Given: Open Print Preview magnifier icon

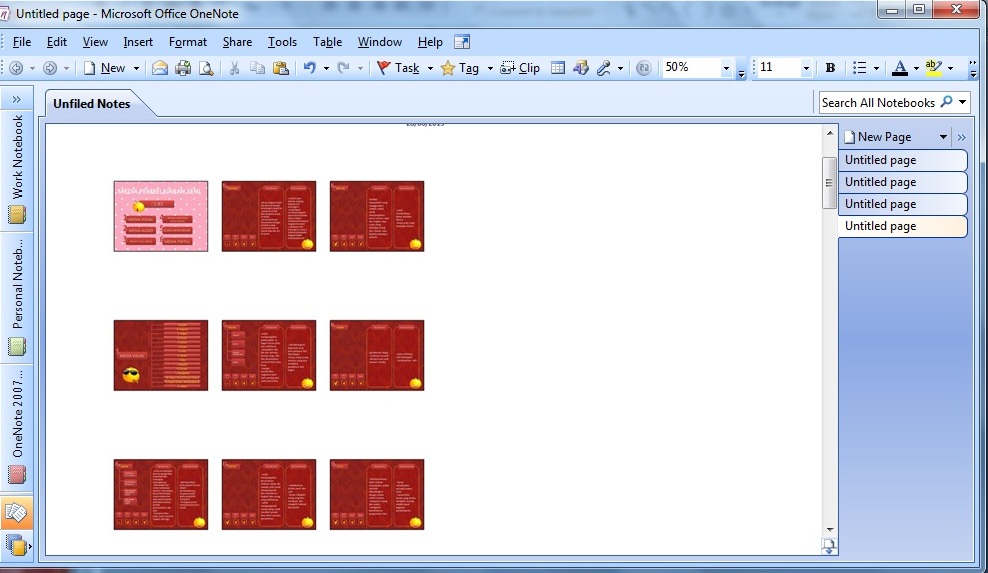Looking at the screenshot, I should (206, 68).
